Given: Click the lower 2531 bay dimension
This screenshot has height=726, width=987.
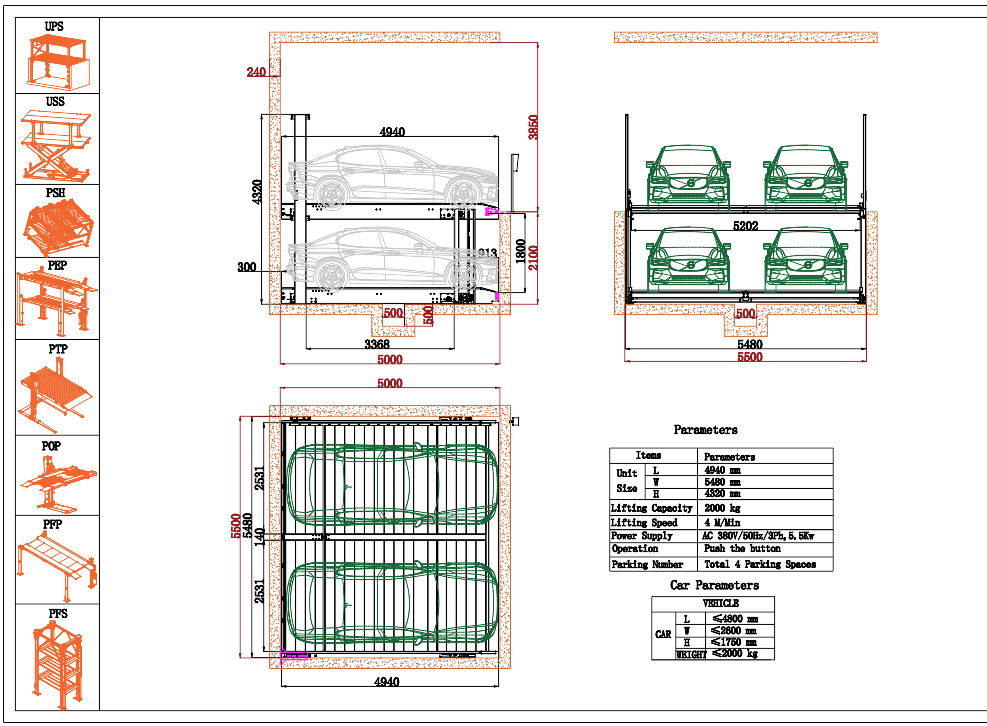Looking at the screenshot, I should coord(259,591).
